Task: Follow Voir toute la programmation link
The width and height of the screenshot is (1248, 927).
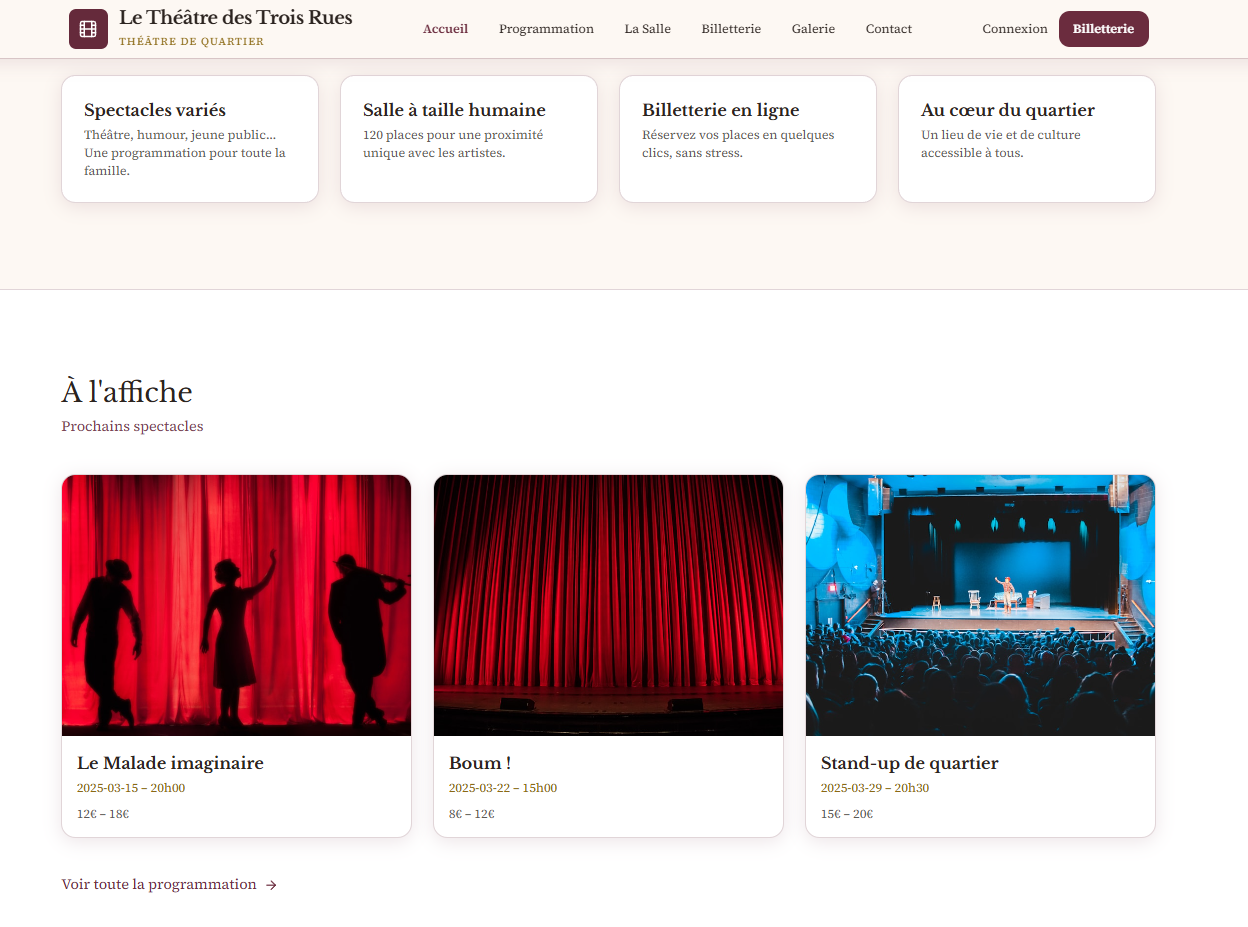Action: (159, 885)
